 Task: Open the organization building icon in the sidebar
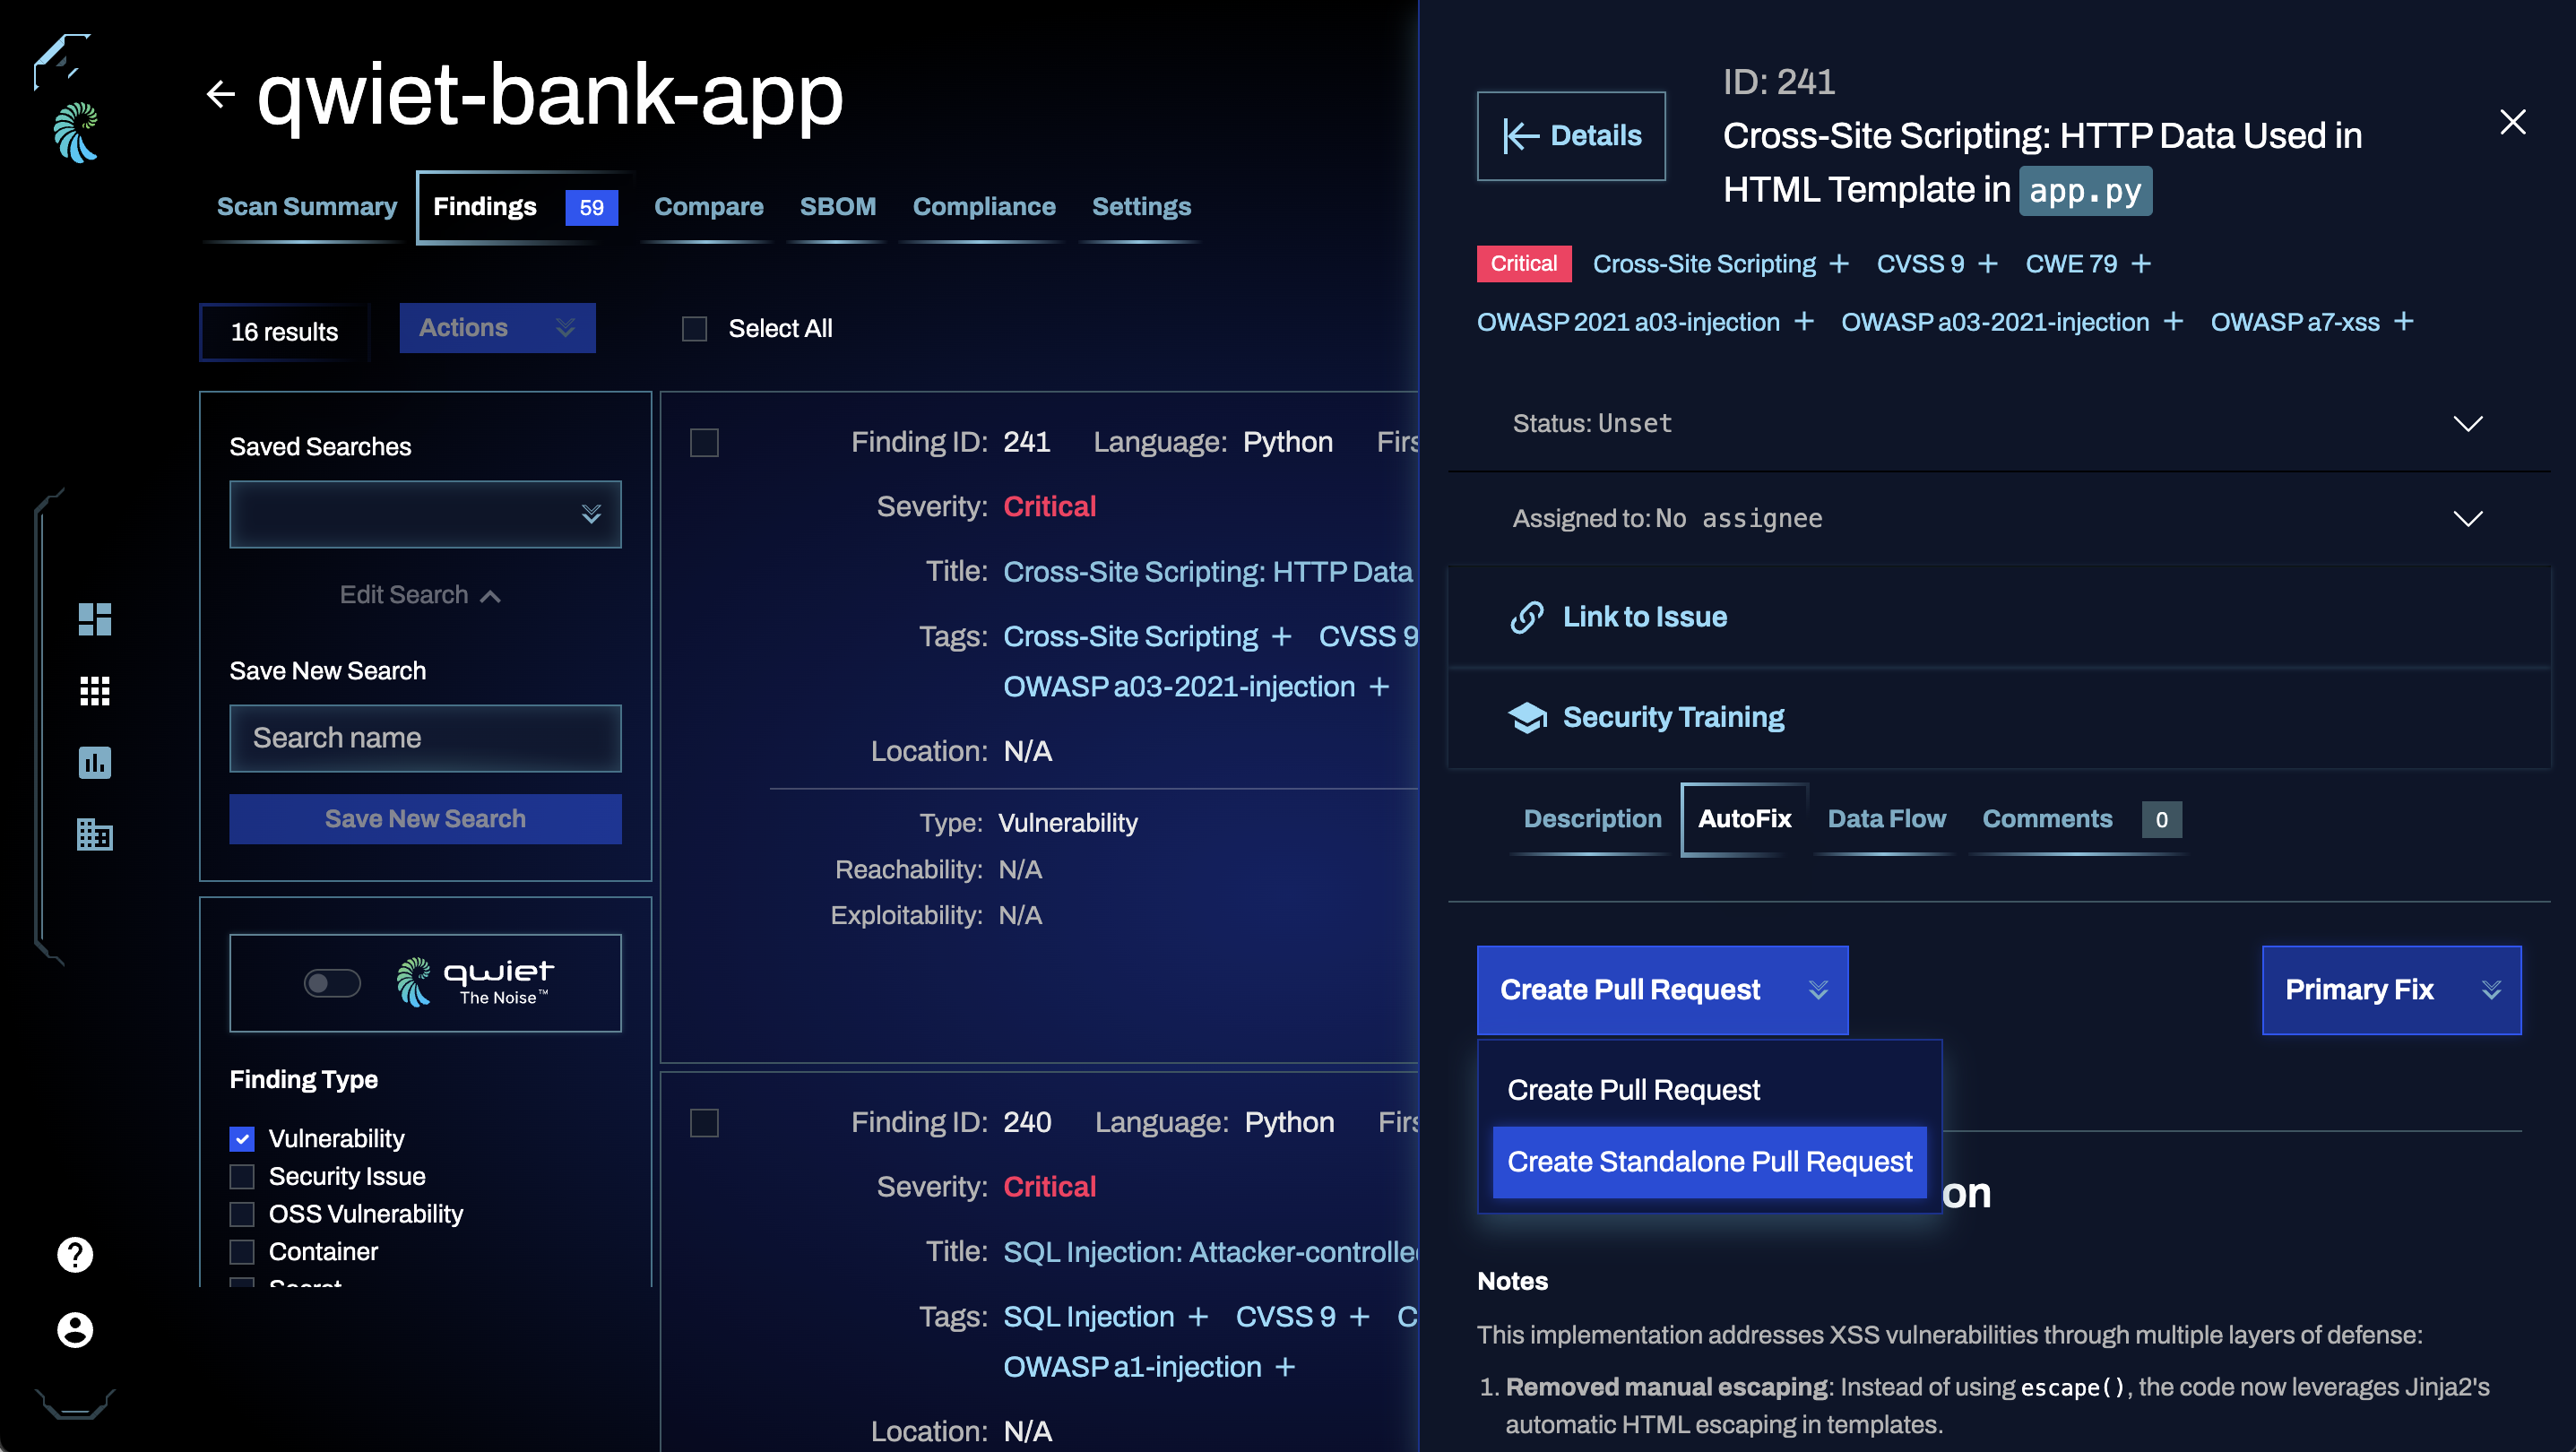95,834
